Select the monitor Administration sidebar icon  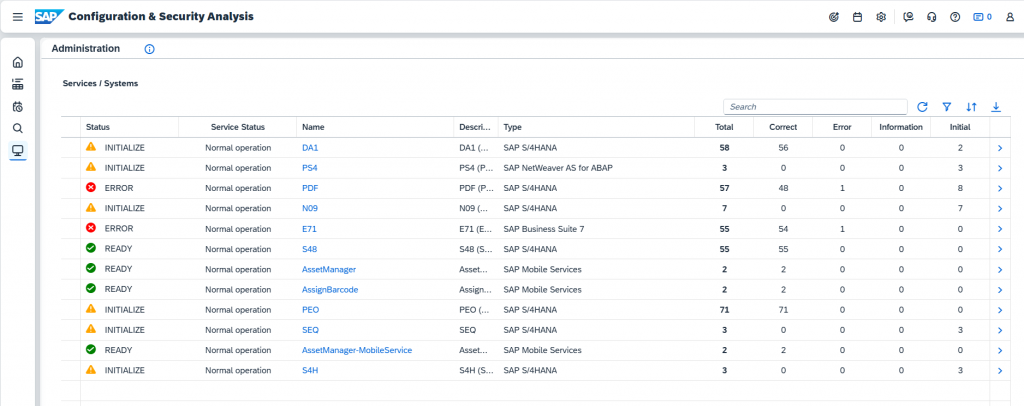click(18, 151)
